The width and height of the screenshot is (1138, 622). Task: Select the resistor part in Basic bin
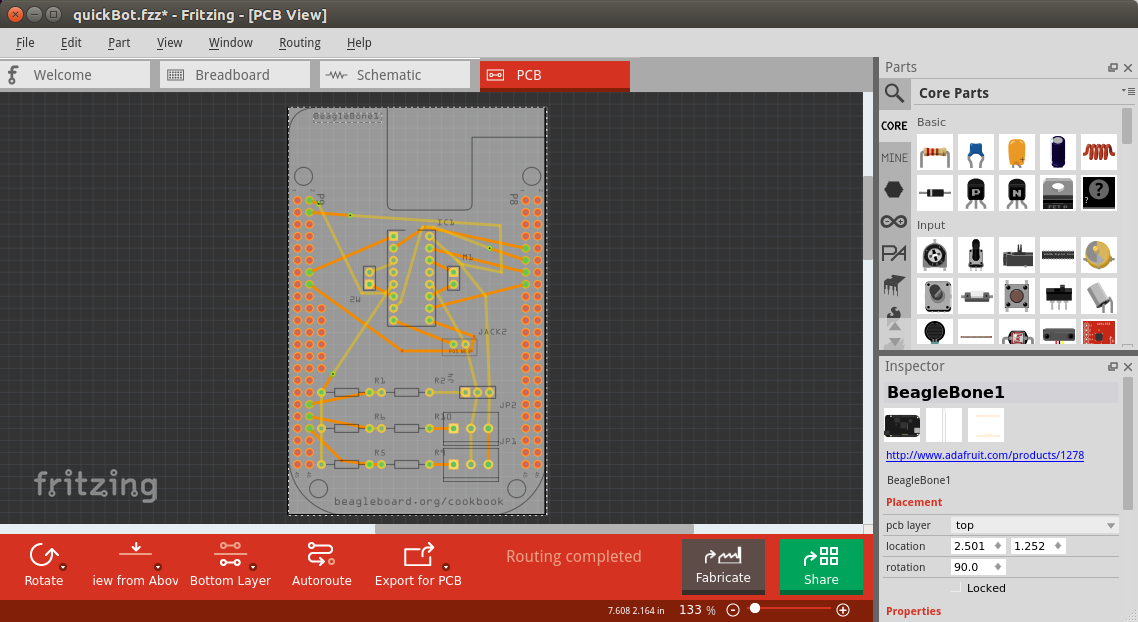(x=934, y=152)
